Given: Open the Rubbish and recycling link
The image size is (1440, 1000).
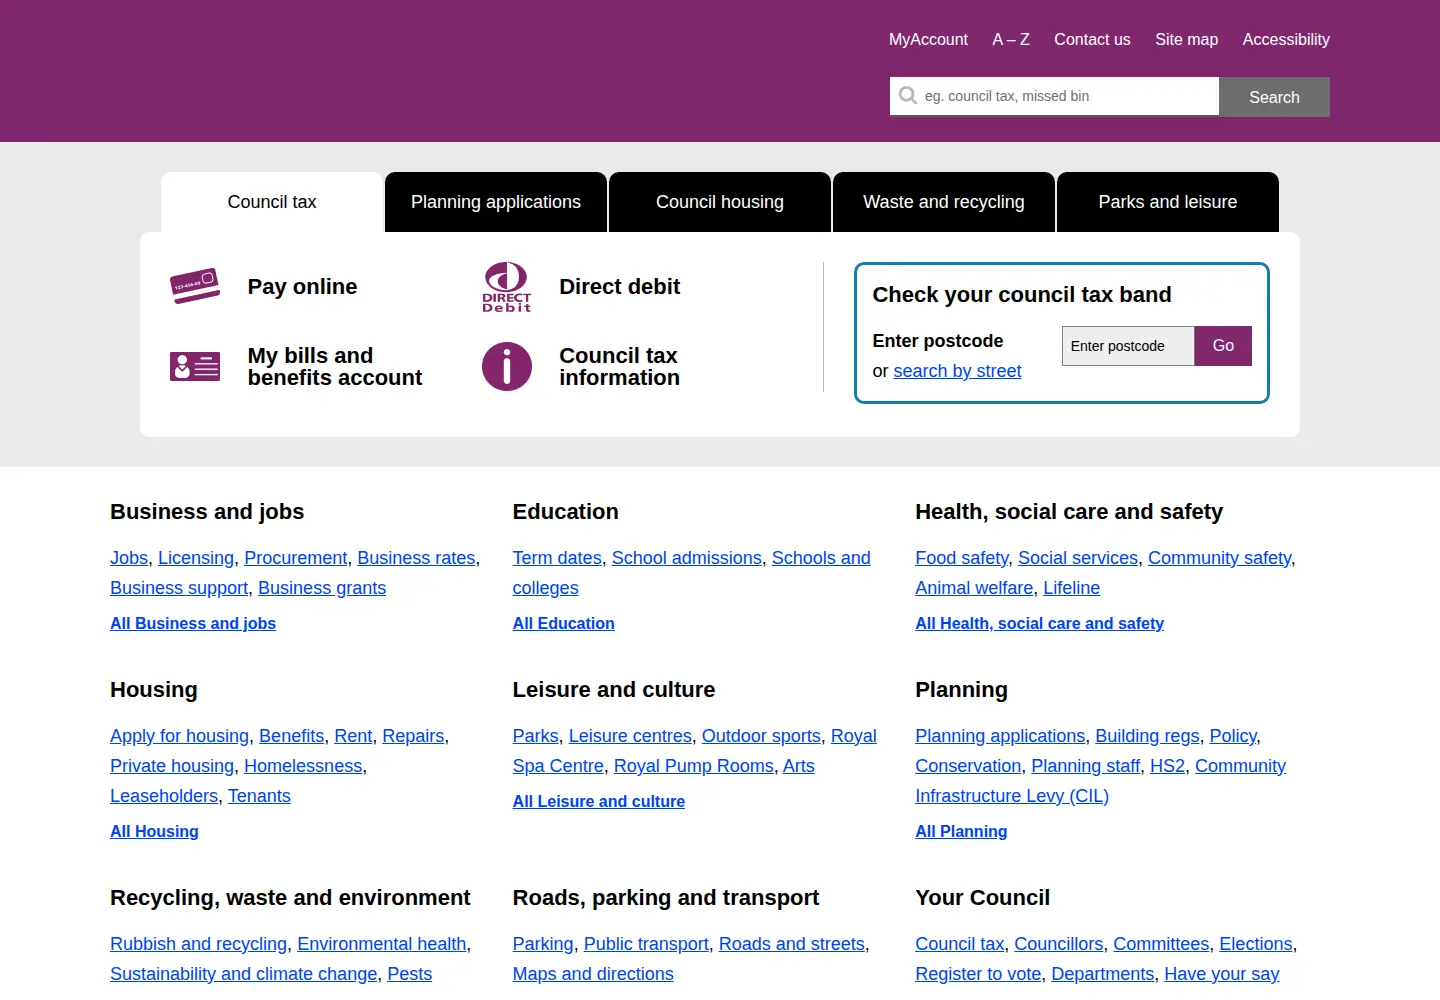Looking at the screenshot, I should point(198,944).
